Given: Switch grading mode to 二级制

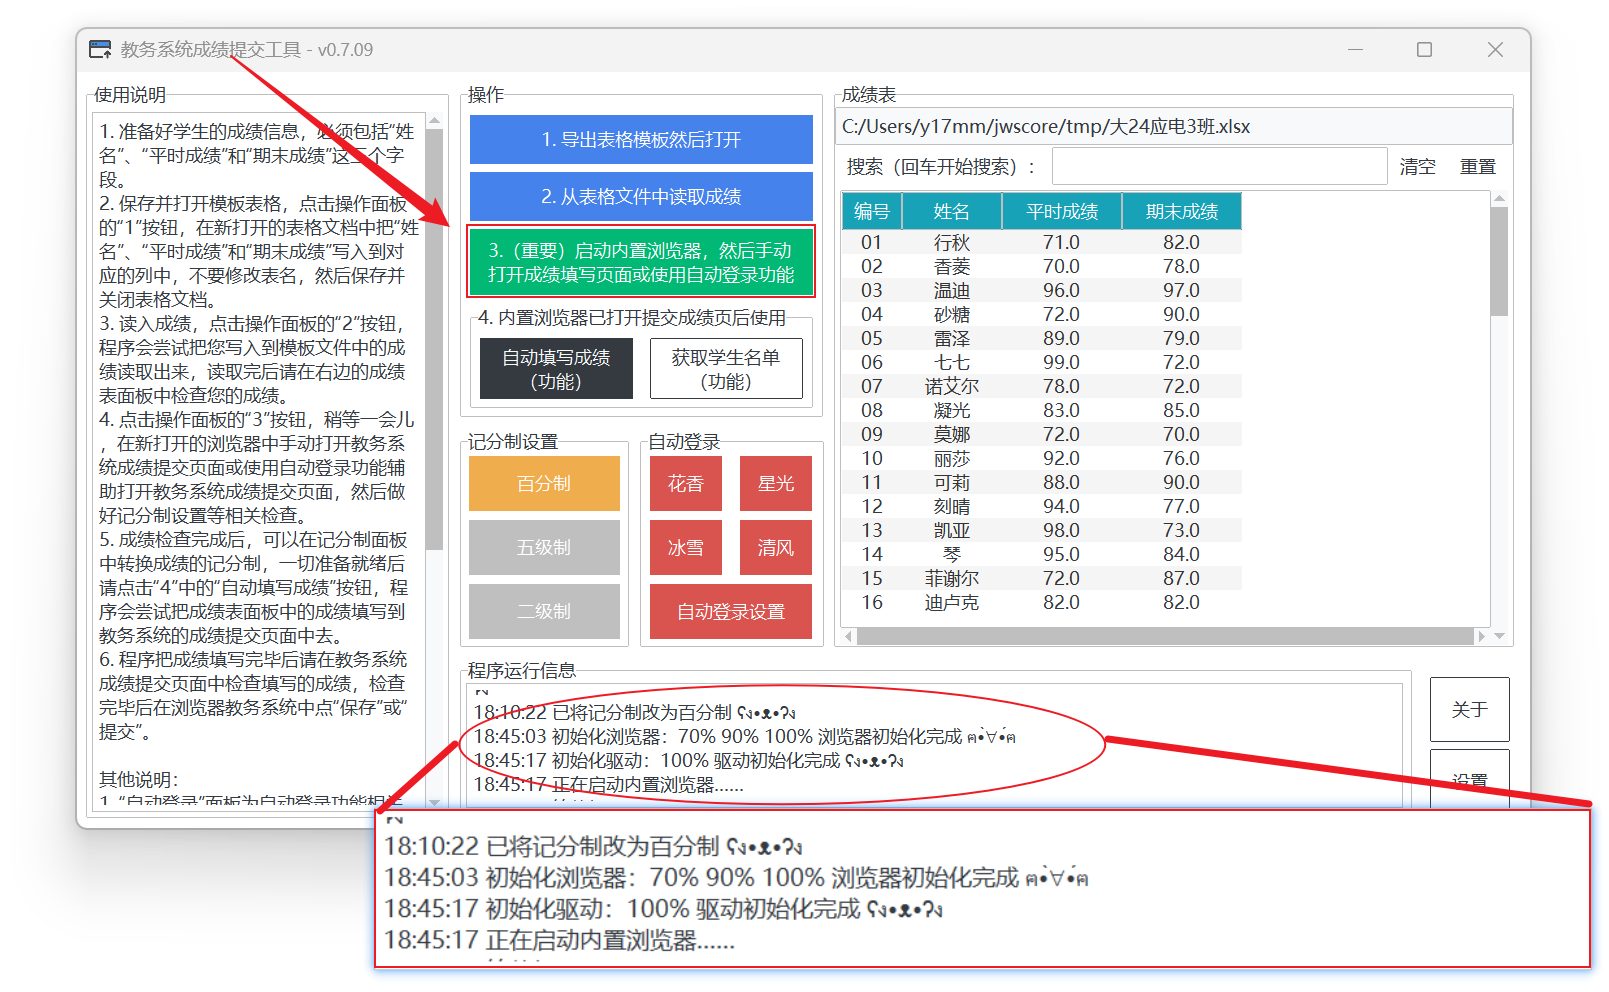Looking at the screenshot, I should coord(544,611).
